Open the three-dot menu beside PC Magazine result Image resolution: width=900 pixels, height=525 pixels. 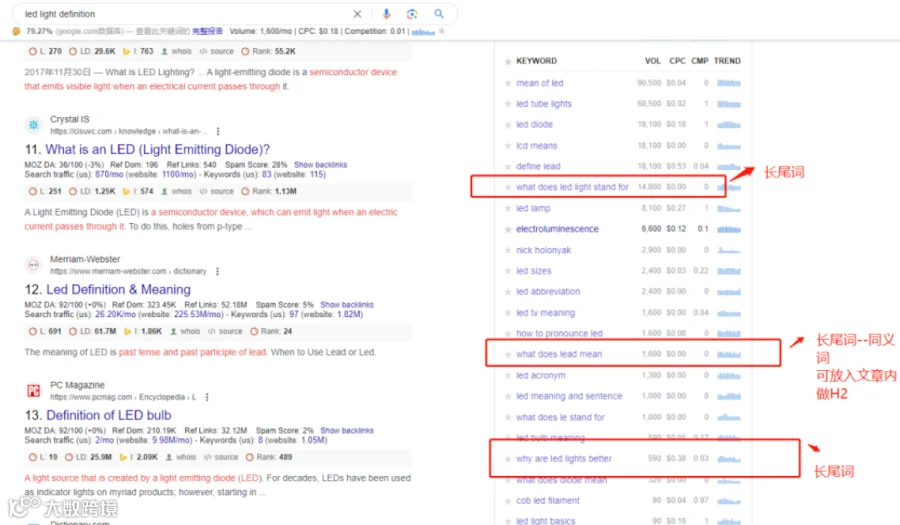coord(207,397)
